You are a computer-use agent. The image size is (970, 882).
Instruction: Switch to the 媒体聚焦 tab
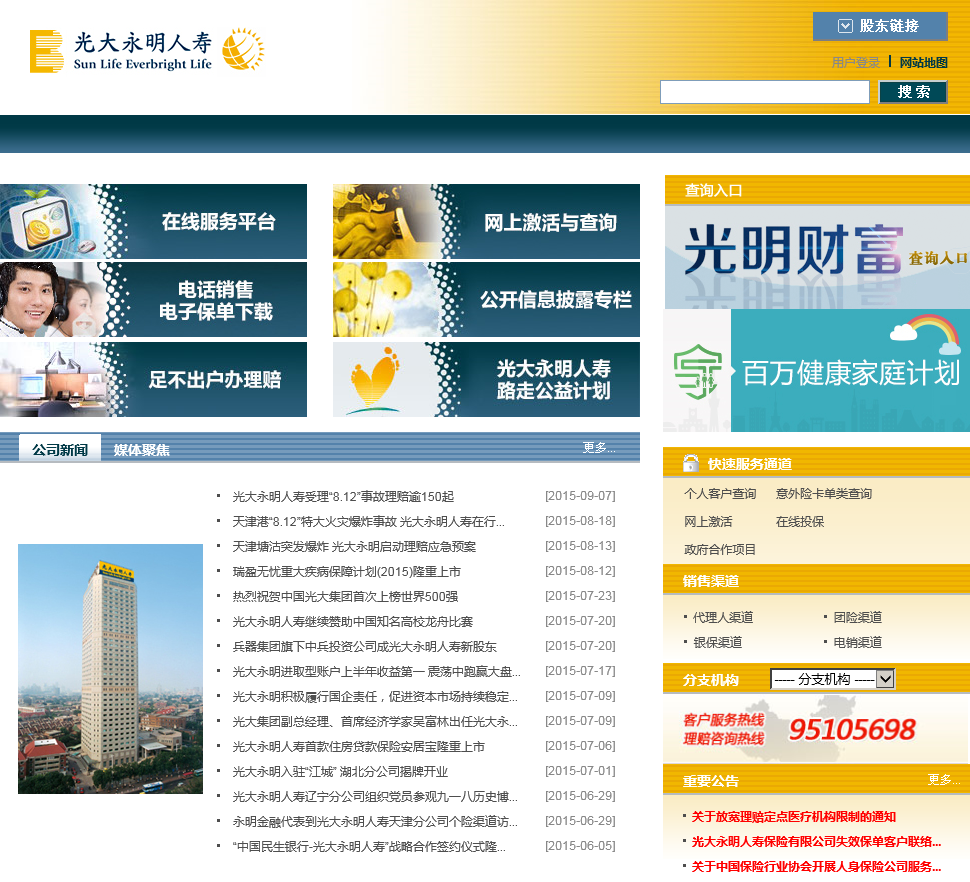tap(142, 450)
